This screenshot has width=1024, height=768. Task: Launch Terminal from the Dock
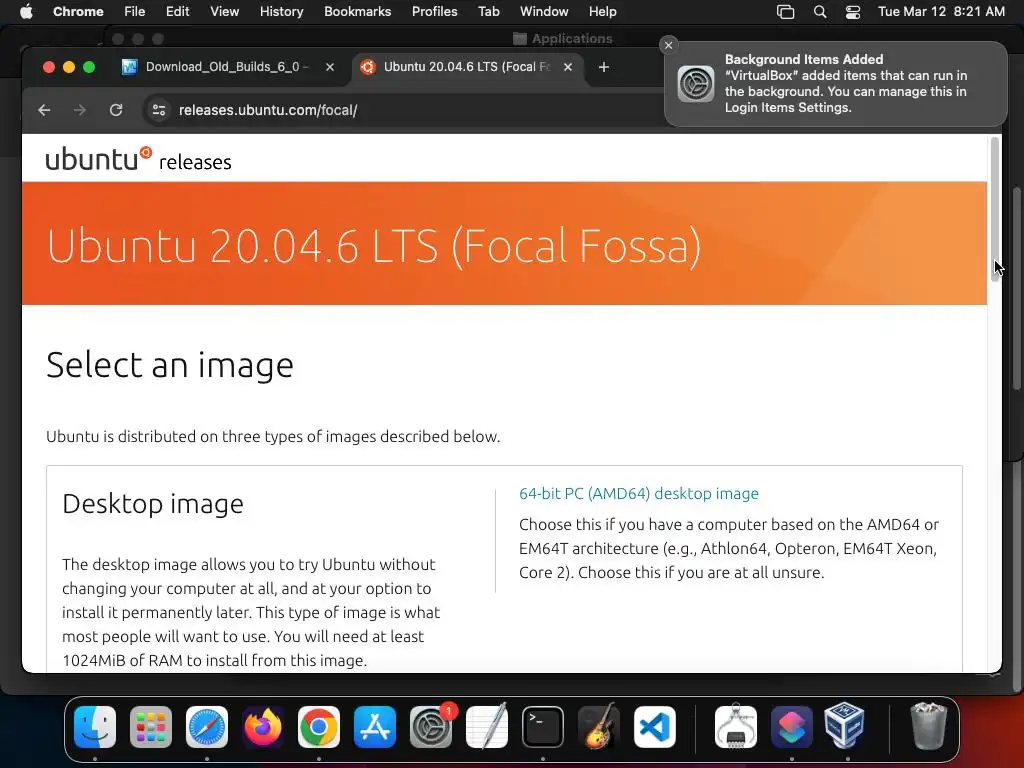[543, 727]
